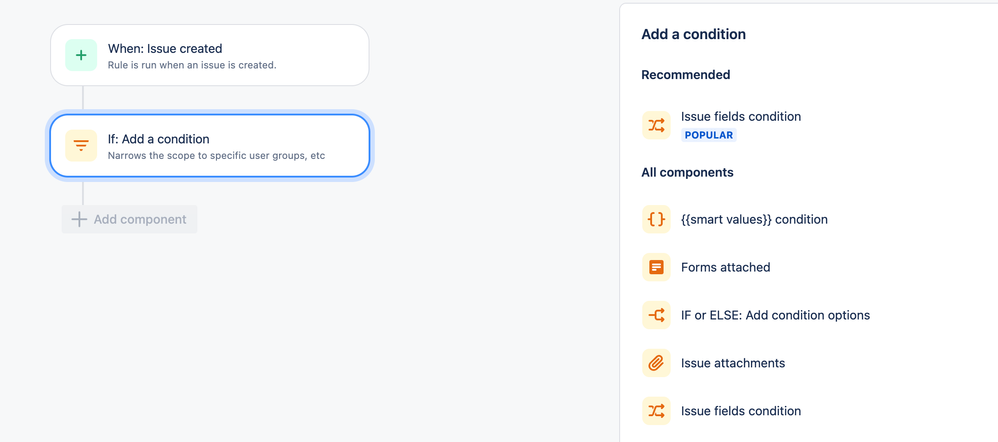Select the If: Add a condition card
The image size is (998, 442).
(210, 146)
